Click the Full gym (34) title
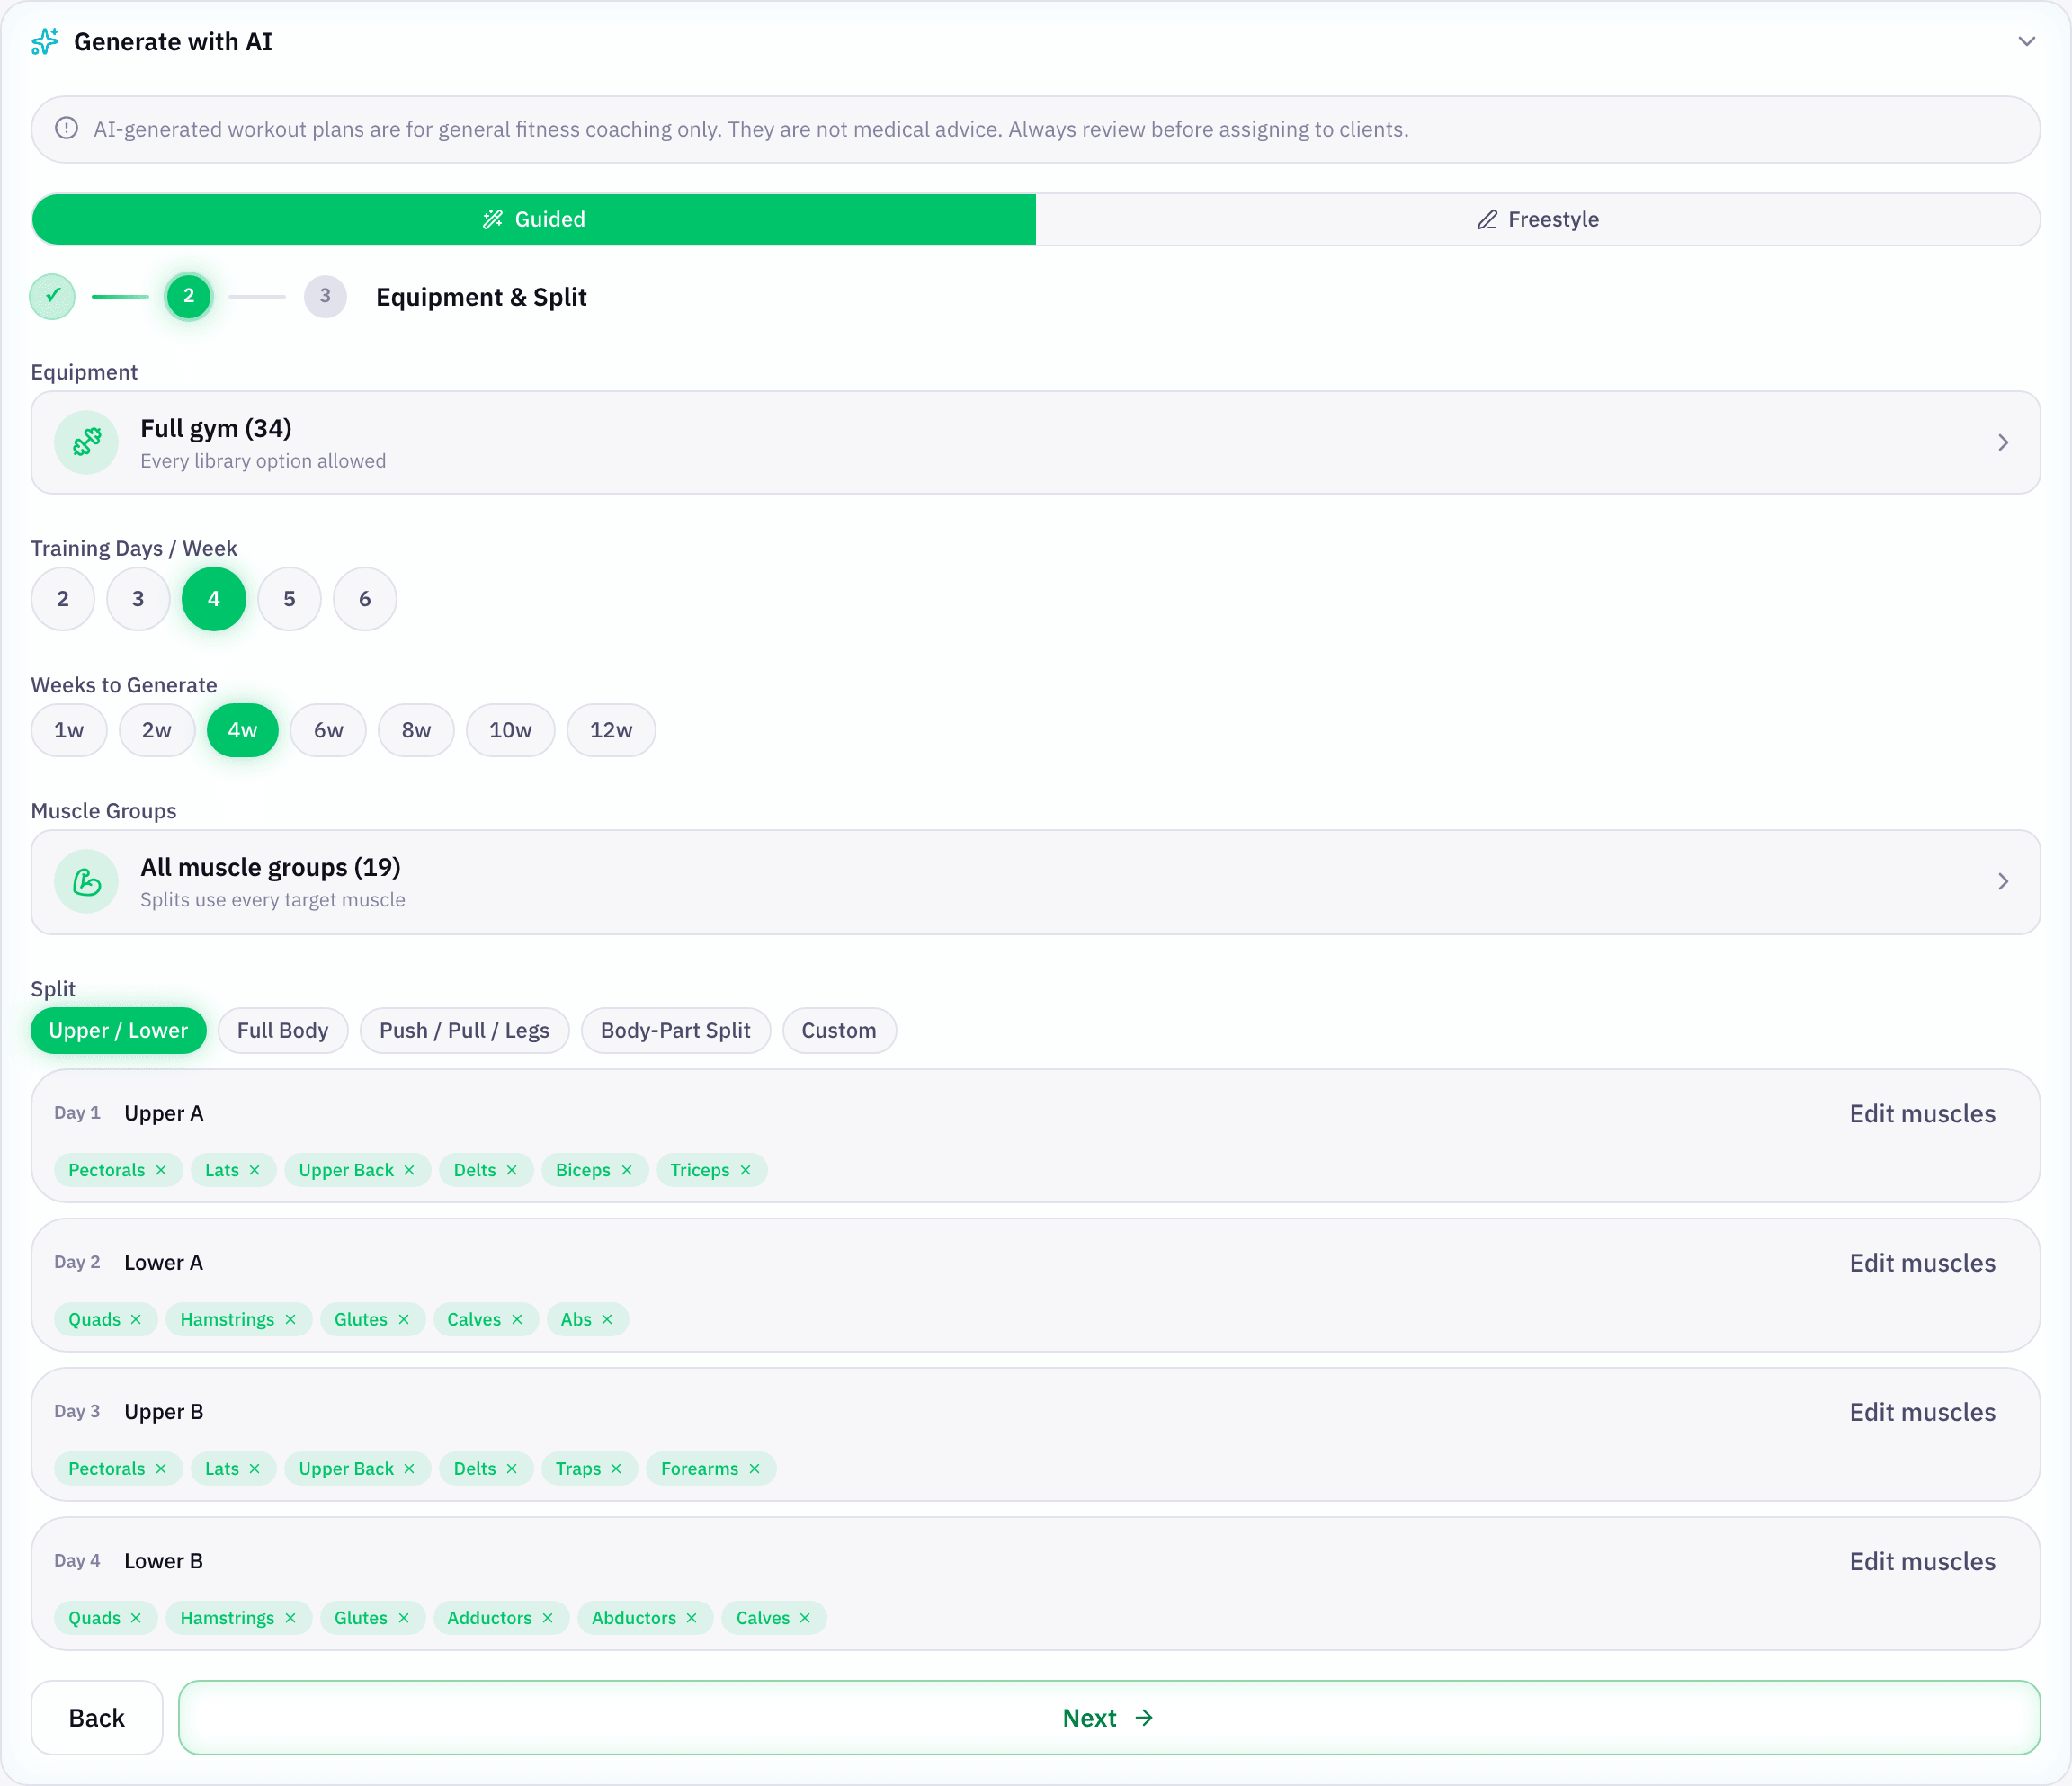This screenshot has width=2072, height=1786. (216, 428)
